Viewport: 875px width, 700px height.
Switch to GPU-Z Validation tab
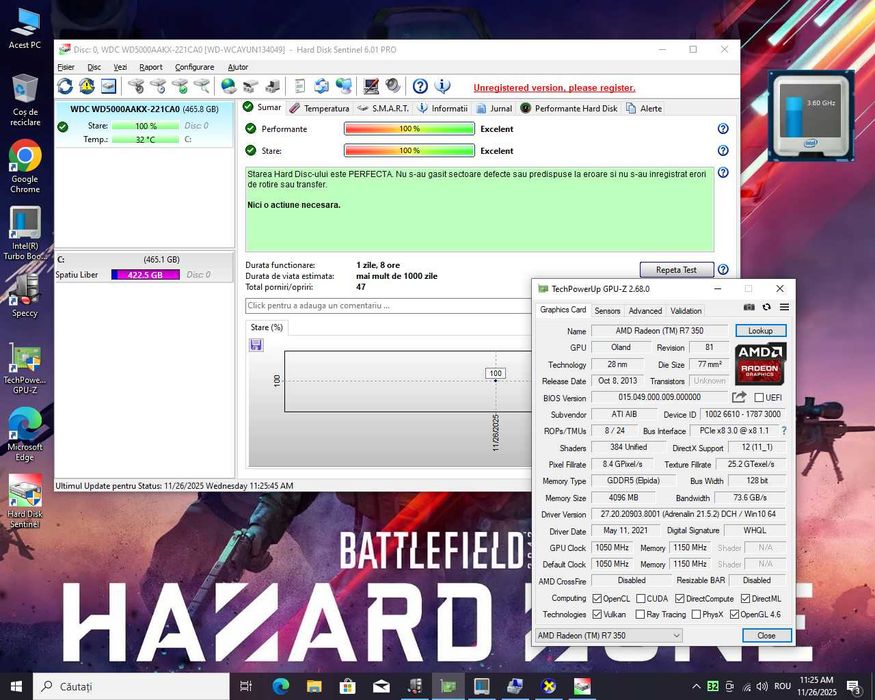pos(686,311)
